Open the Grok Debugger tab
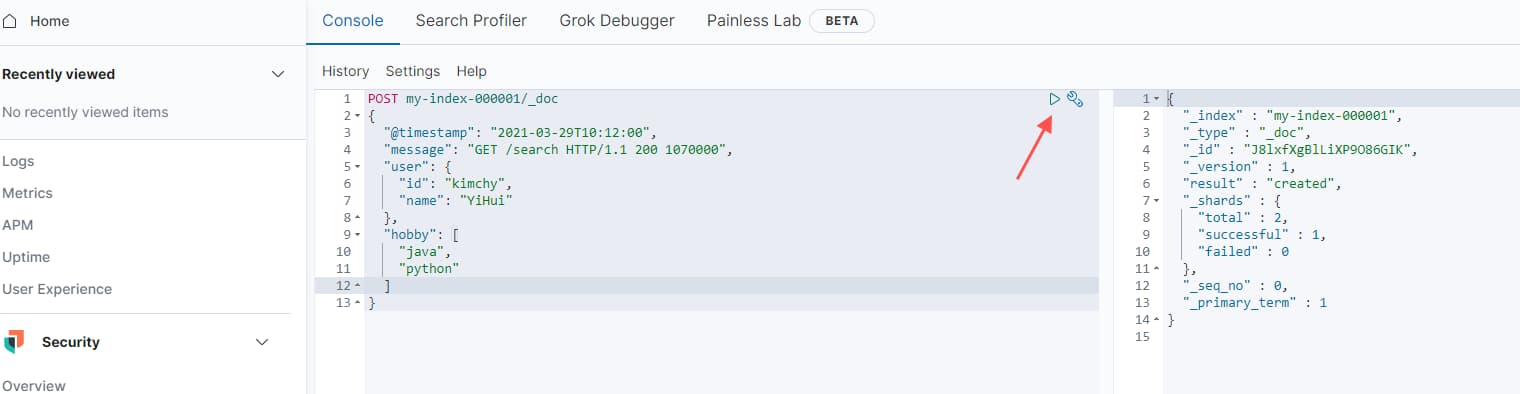This screenshot has width=1520, height=394. 617,21
